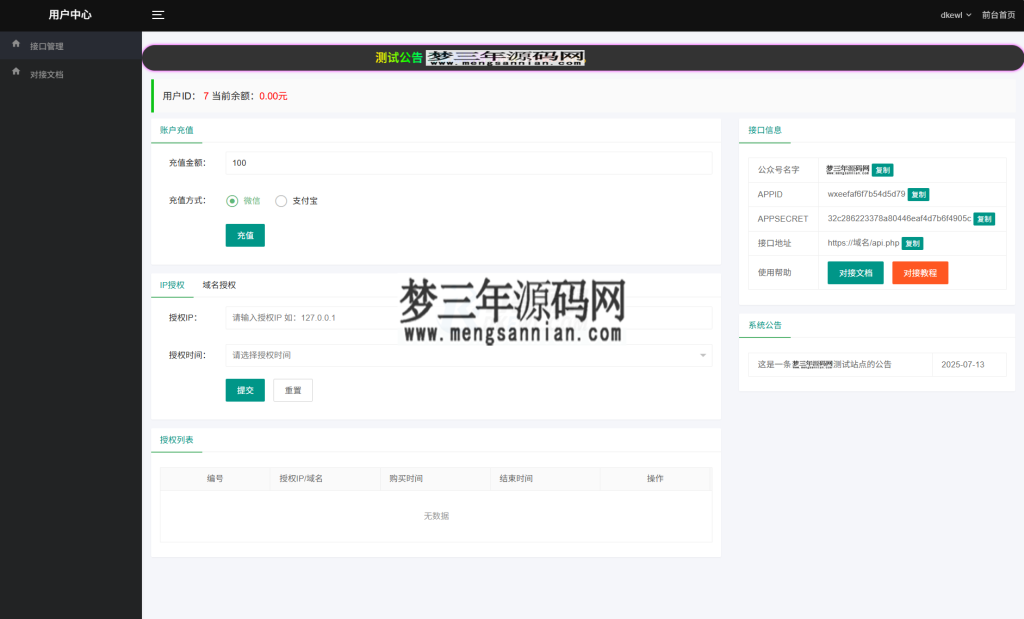Copy the APPSECRET using its 复制 badge

point(984,219)
